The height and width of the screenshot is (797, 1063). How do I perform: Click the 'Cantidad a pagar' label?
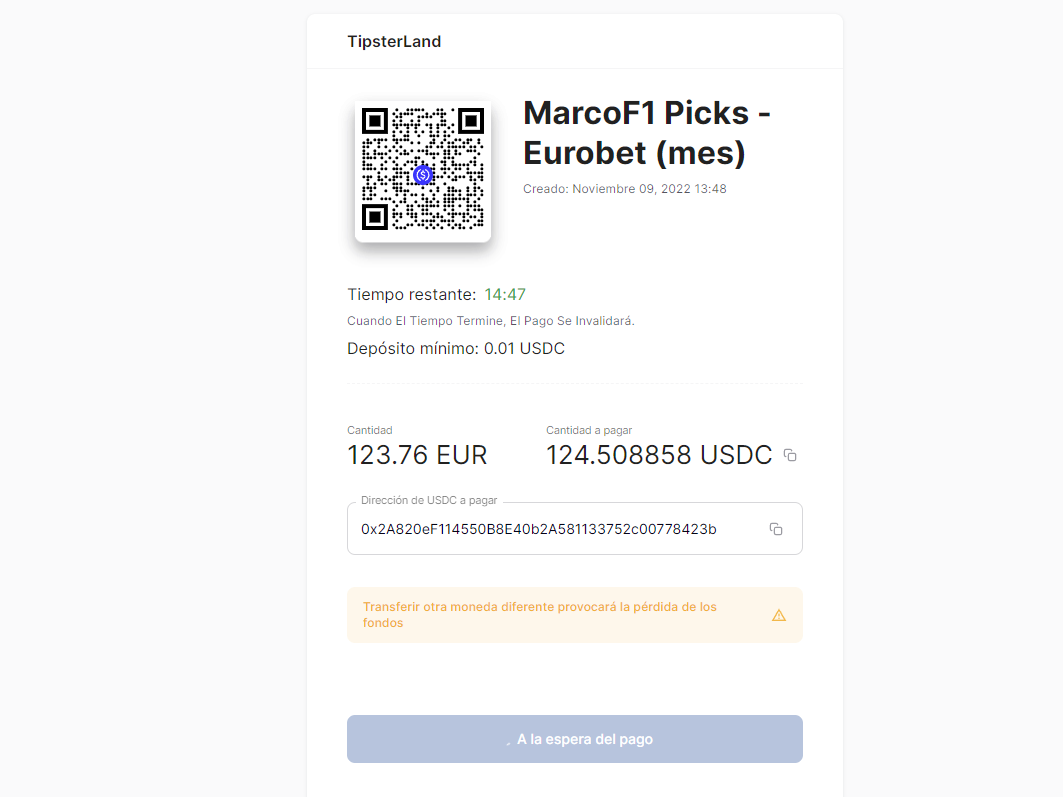pyautogui.click(x=589, y=430)
